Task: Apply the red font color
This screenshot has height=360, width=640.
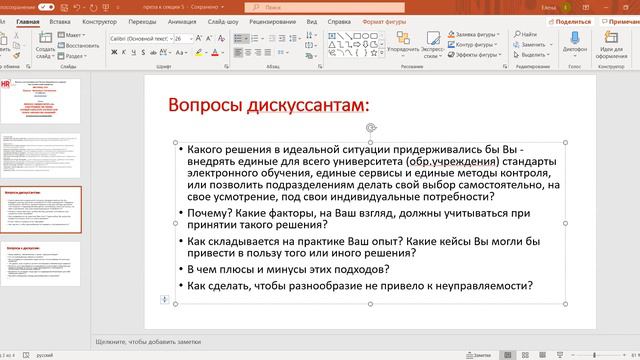Action: point(215,52)
